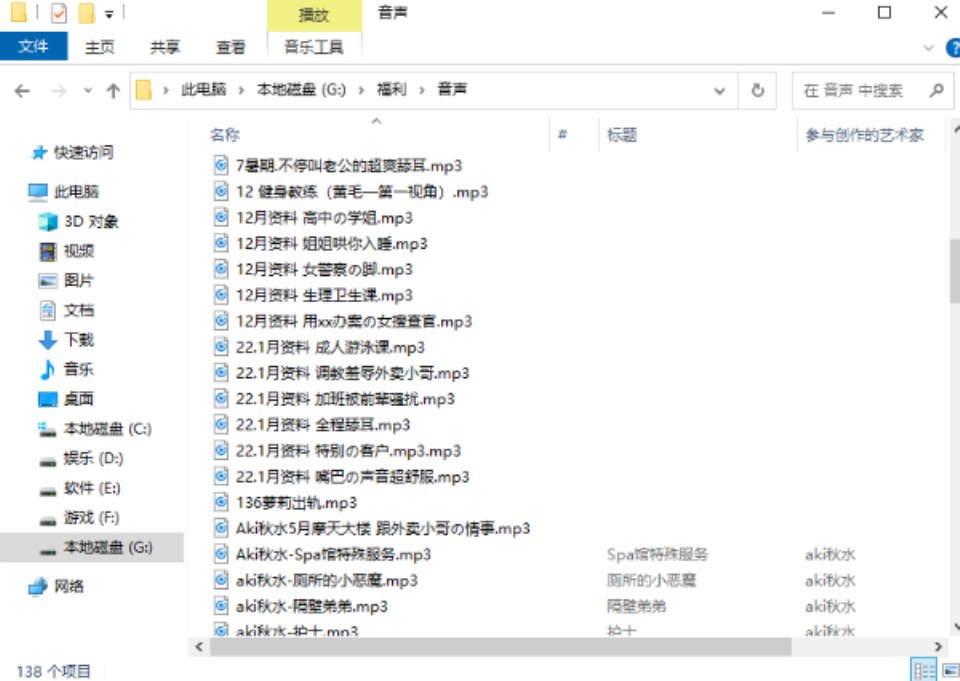Go back with the left arrow
960x681 pixels.
[22, 91]
